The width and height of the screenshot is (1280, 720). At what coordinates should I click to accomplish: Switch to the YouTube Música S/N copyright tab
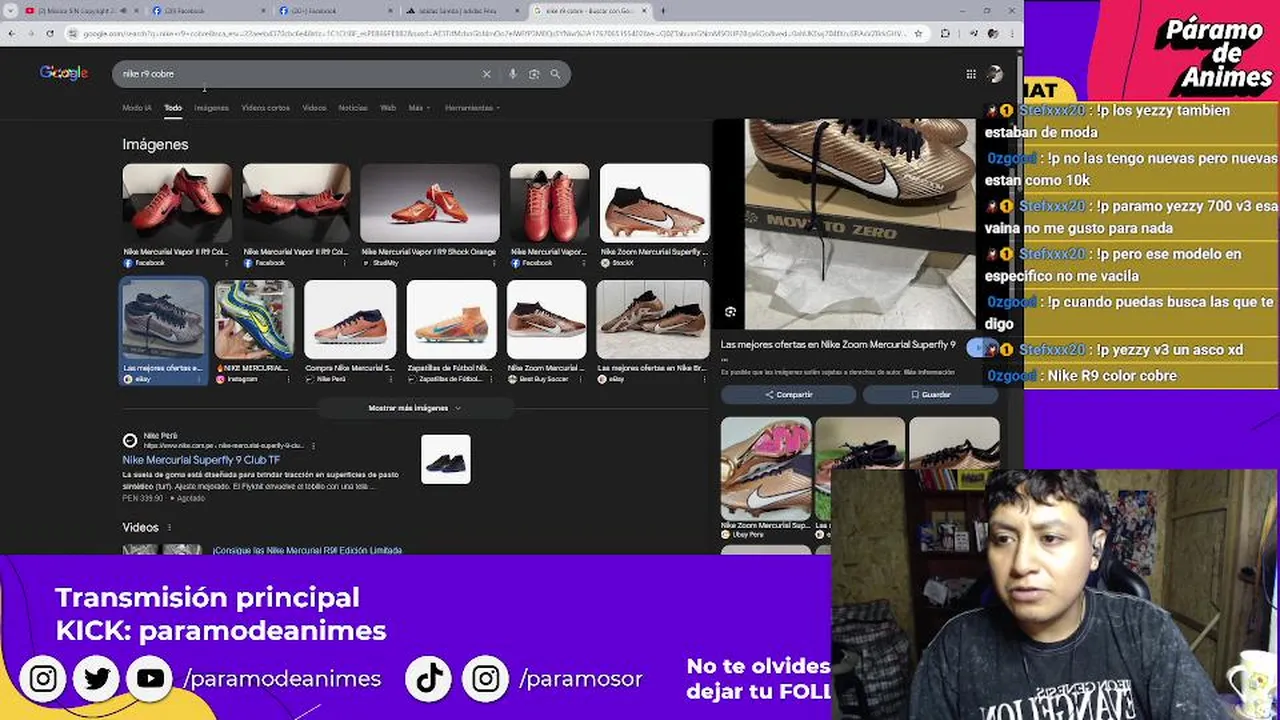[80, 11]
